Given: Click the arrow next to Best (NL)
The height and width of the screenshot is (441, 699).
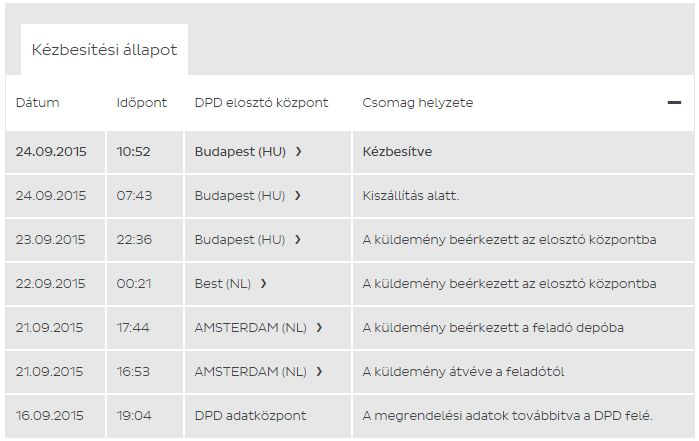Looking at the screenshot, I should (x=264, y=284).
